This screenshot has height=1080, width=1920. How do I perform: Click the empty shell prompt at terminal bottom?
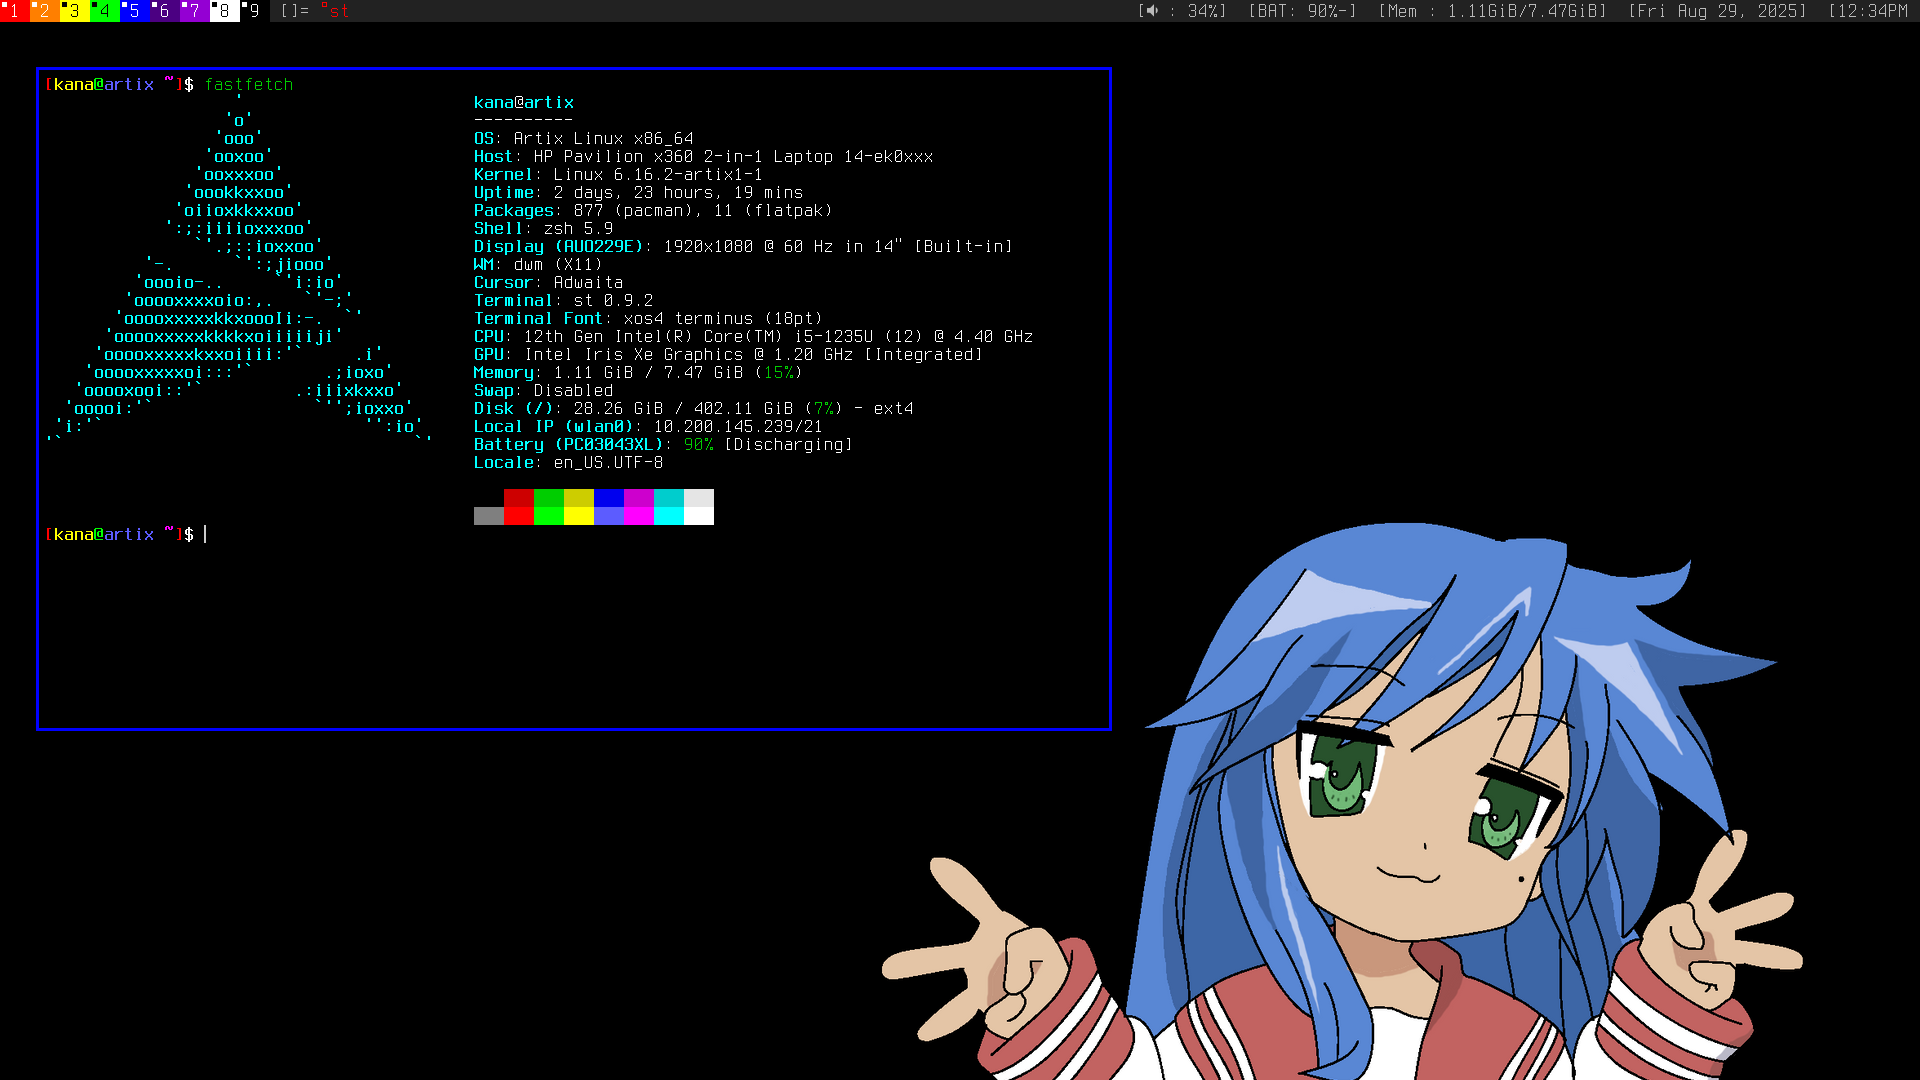[126, 535]
